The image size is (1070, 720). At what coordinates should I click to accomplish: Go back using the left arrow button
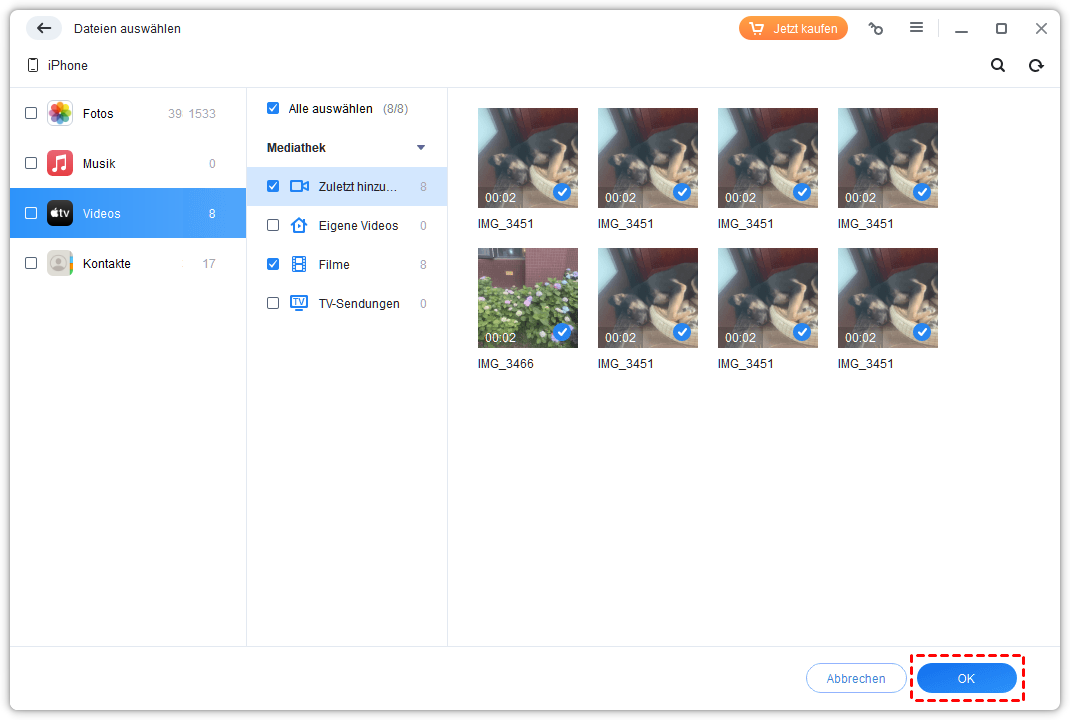44,28
